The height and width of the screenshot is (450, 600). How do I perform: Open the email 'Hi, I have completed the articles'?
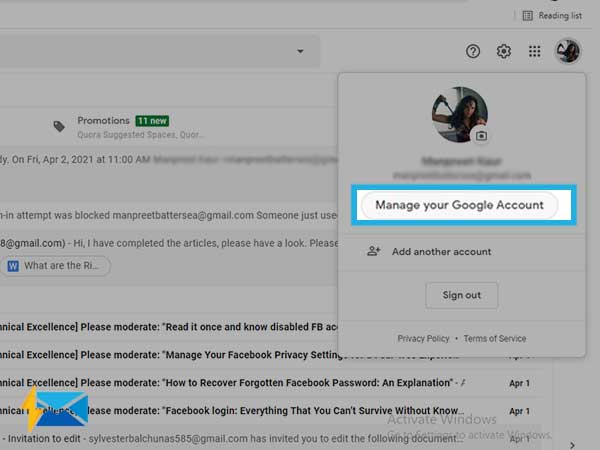pyautogui.click(x=168, y=243)
